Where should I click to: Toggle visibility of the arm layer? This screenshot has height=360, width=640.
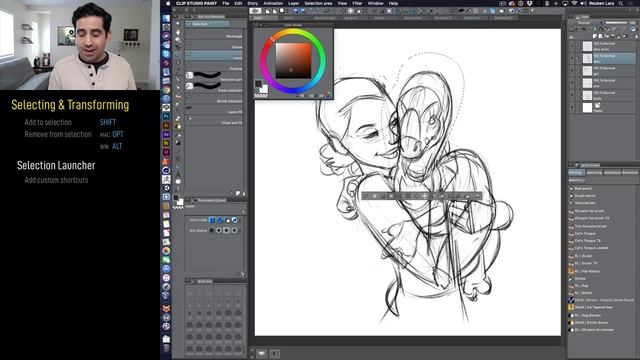click(x=571, y=83)
